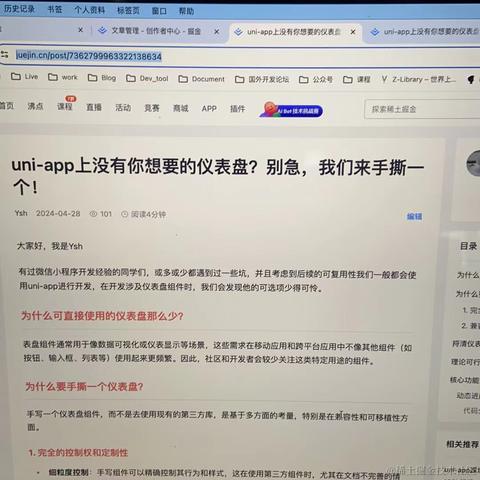This screenshot has height=480, width=480.
Task: Go to 沸点 in juejin navigation
Action: pos(35,106)
